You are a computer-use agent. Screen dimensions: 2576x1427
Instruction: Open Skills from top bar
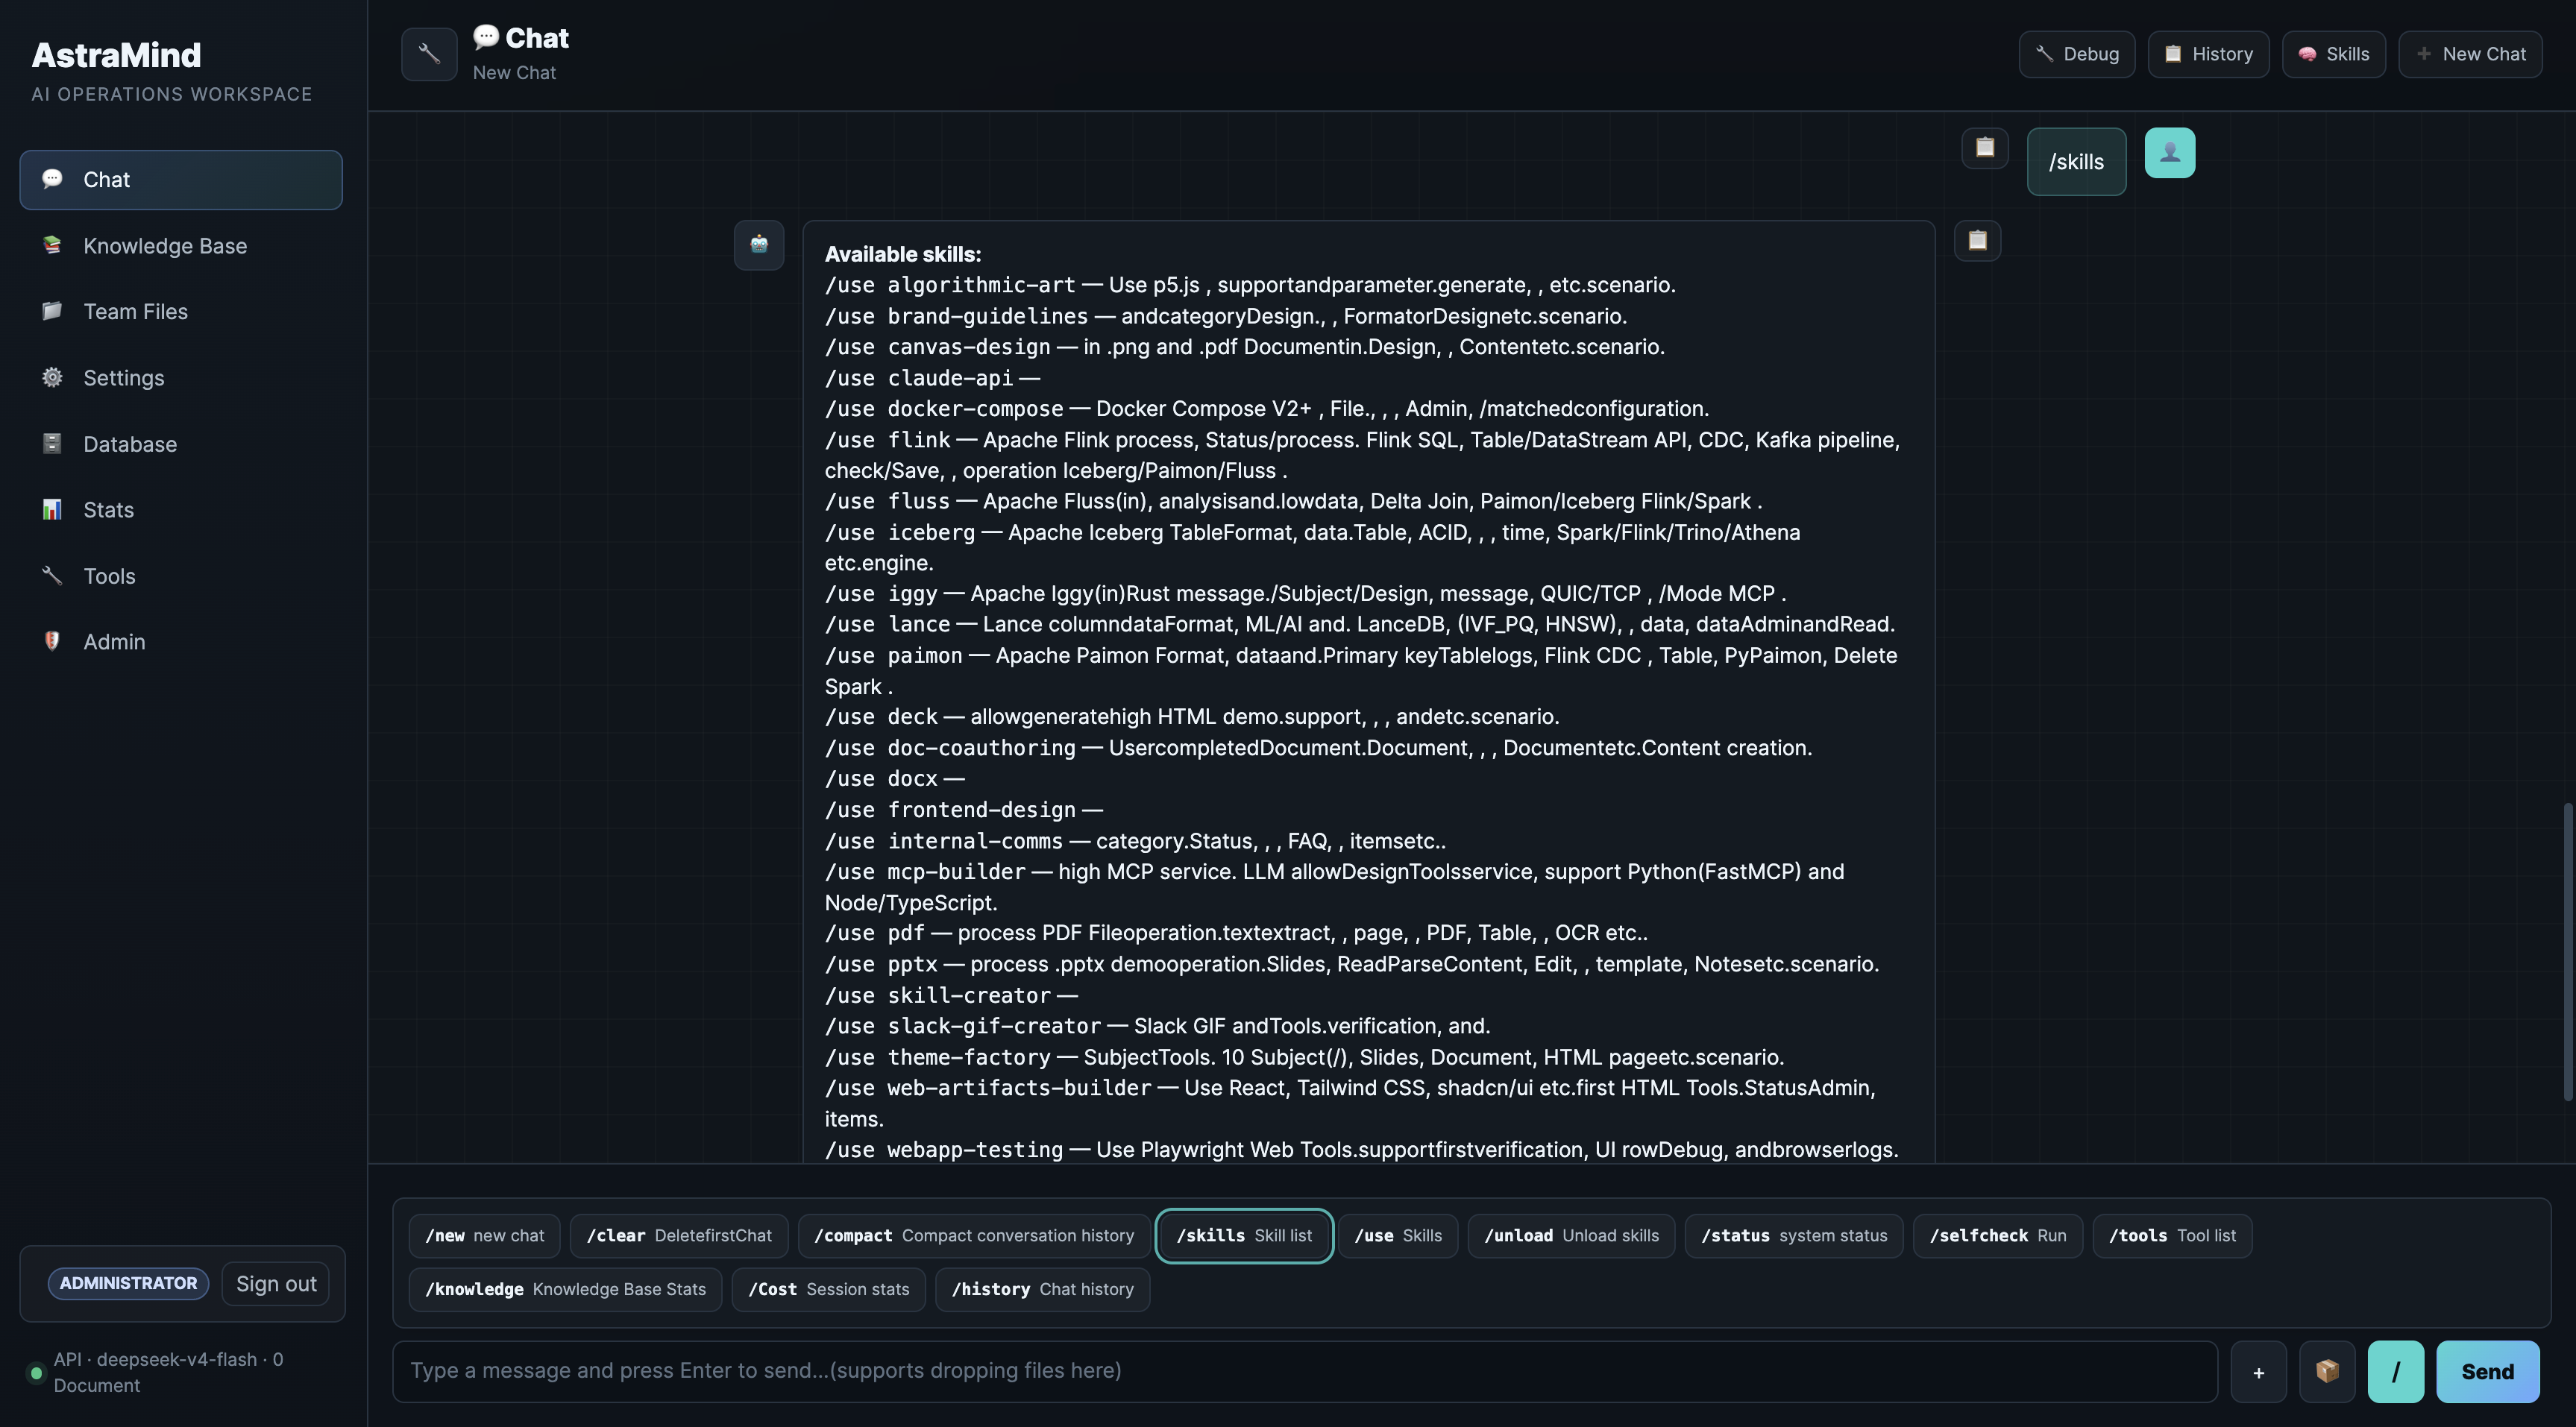click(2333, 54)
